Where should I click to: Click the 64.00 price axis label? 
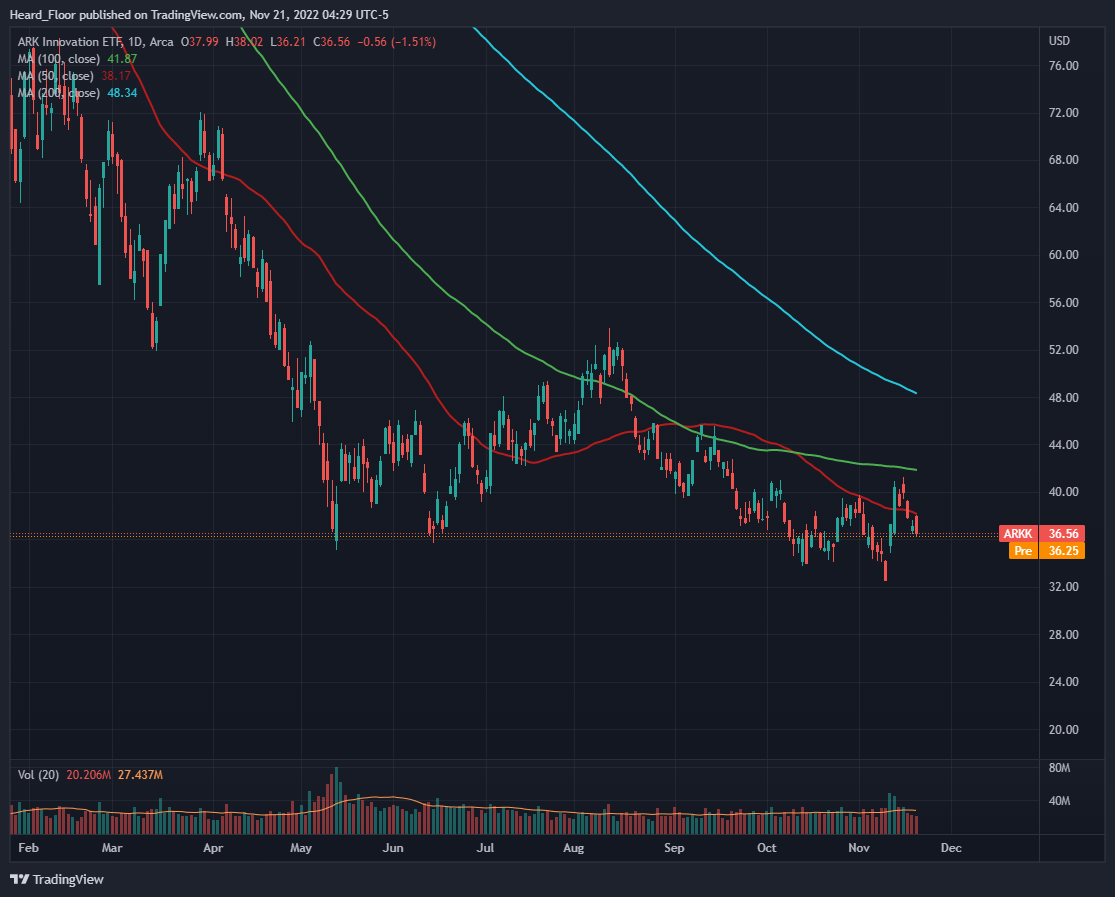click(x=1063, y=208)
